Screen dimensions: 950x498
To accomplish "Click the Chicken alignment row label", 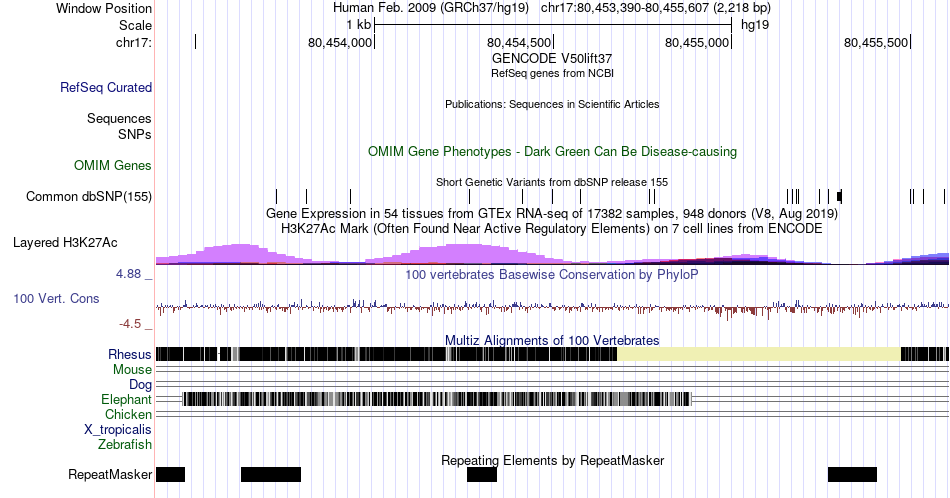I will 128,414.
